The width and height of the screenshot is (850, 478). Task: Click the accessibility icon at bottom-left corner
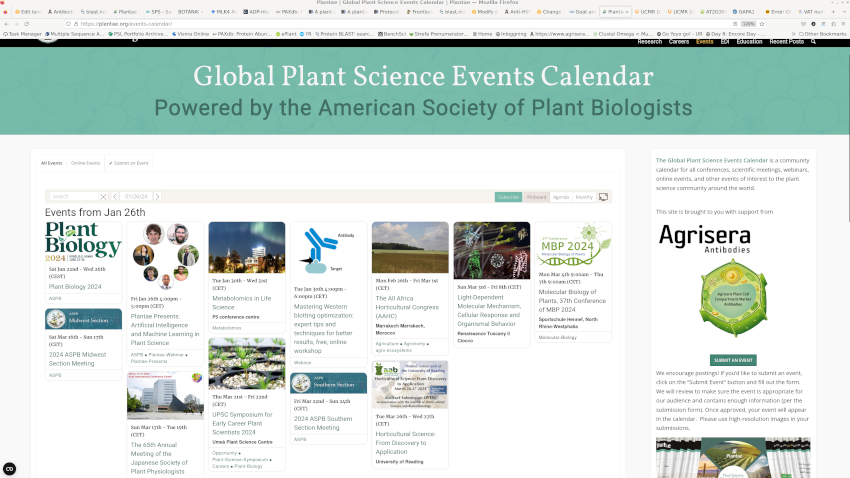pos(9,469)
